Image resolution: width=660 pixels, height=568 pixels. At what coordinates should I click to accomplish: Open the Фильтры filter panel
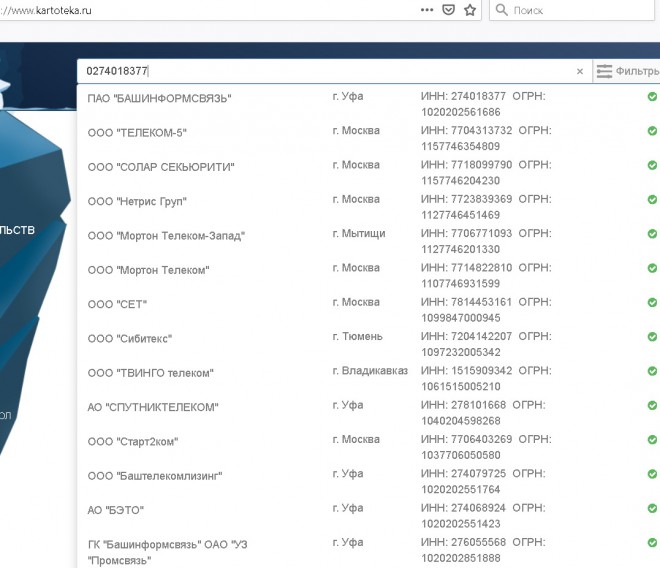(628, 71)
